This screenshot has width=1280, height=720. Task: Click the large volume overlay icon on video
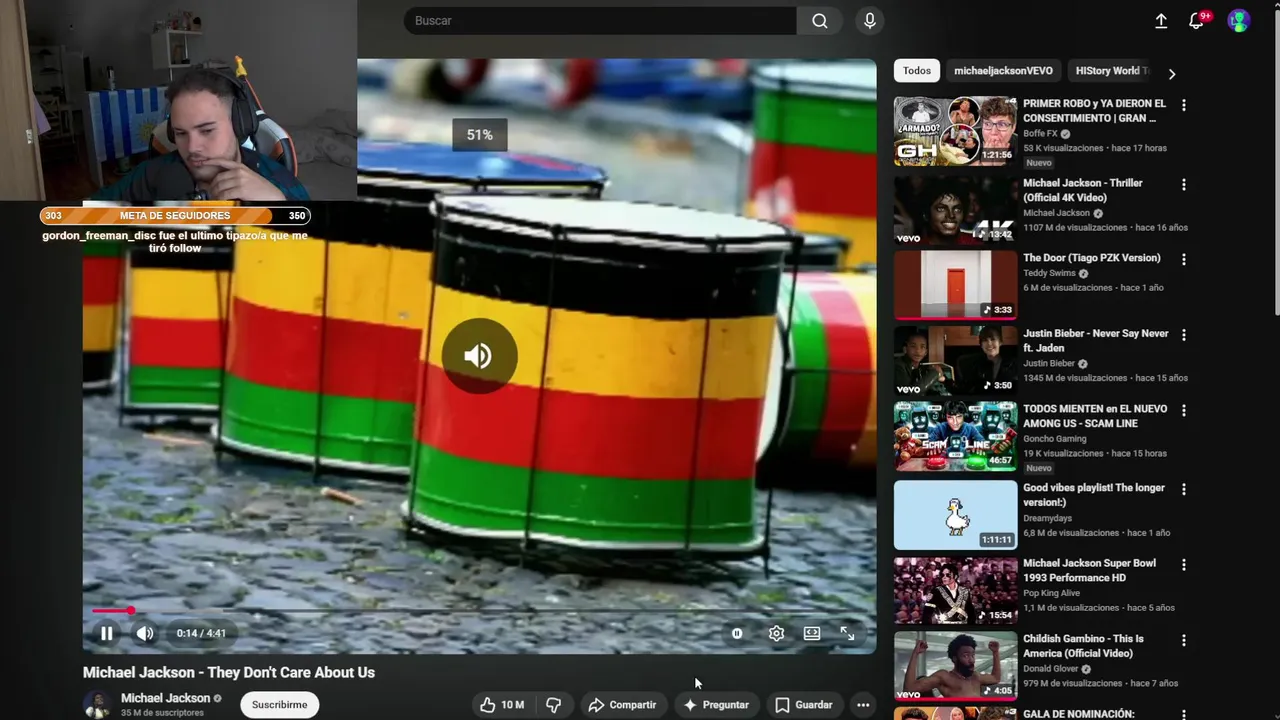479,356
